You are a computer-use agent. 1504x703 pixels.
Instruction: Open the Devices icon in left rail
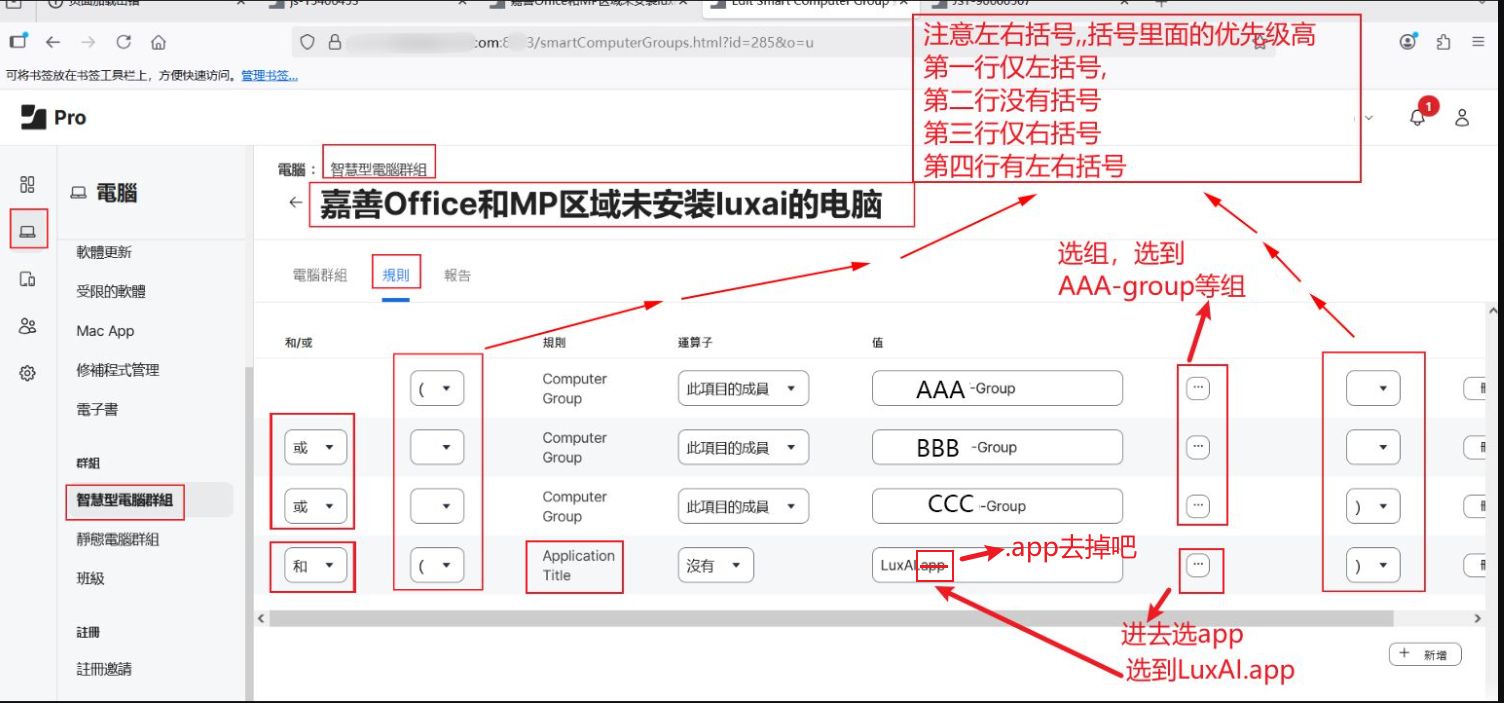pos(28,280)
